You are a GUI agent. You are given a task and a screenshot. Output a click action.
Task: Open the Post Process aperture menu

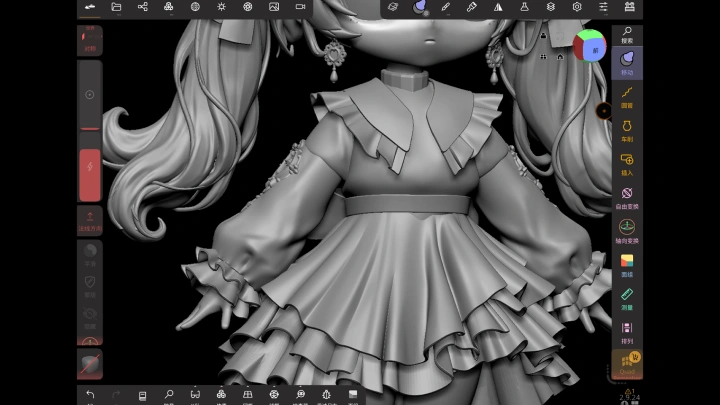click(x=248, y=7)
